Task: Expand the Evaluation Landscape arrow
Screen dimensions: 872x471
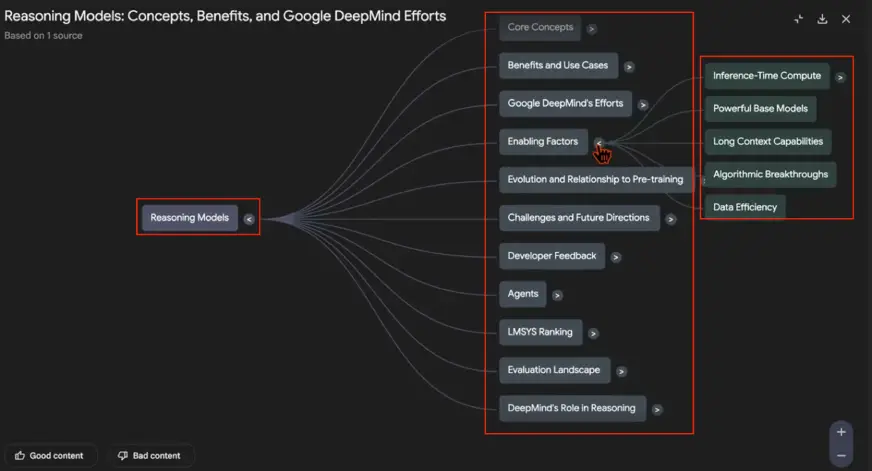Action: pos(621,371)
